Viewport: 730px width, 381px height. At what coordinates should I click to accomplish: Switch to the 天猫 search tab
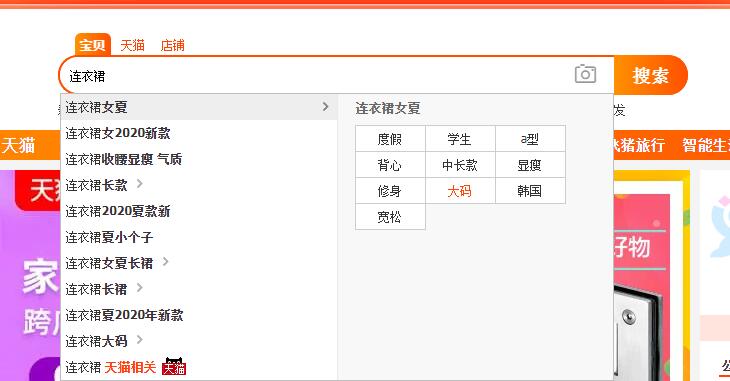(133, 45)
